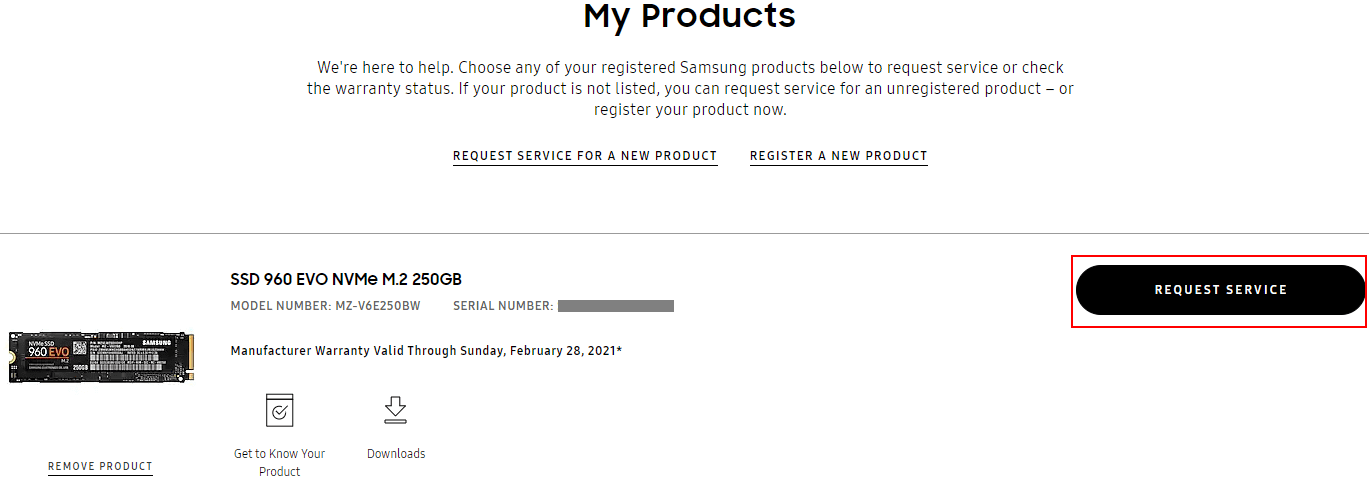This screenshot has width=1369, height=481.
Task: Follow the Register a New Product link
Action: (839, 156)
